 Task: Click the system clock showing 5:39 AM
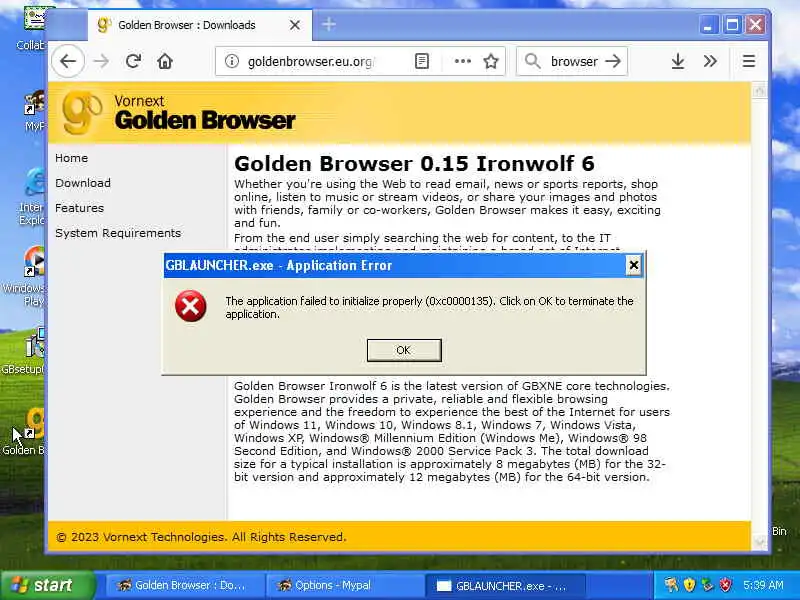pos(763,585)
